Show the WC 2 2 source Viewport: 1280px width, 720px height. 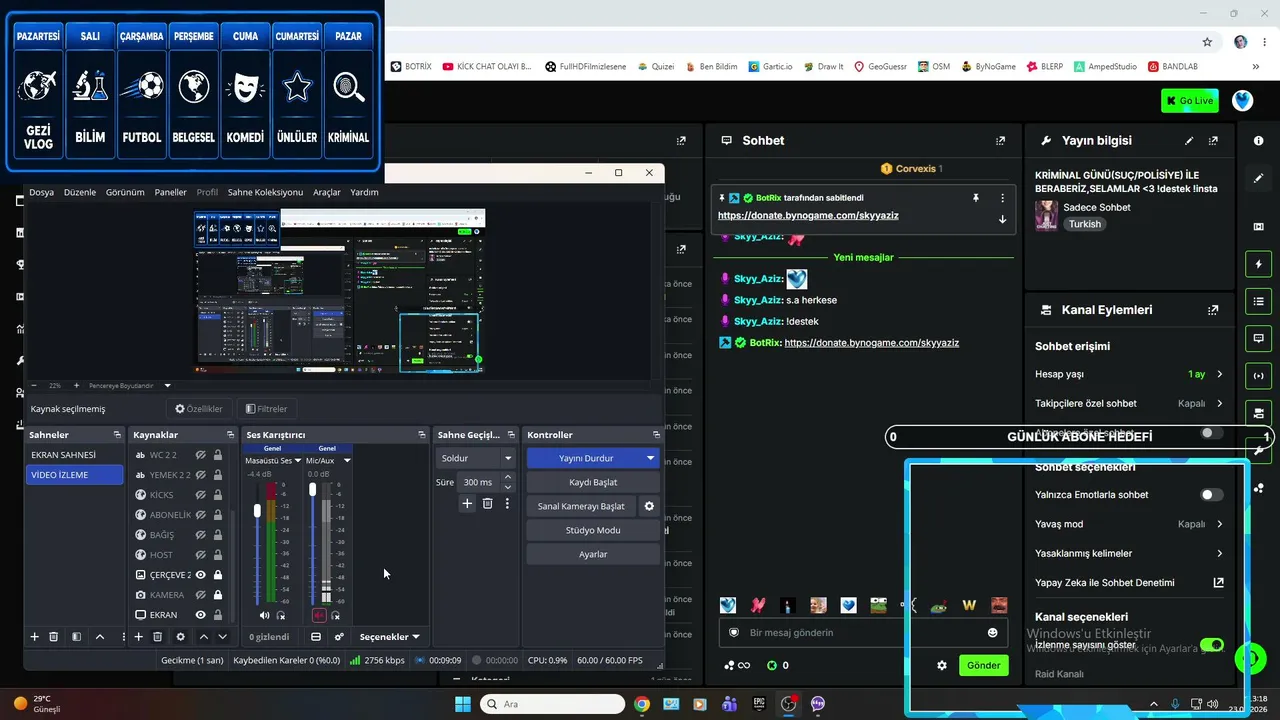coord(201,455)
